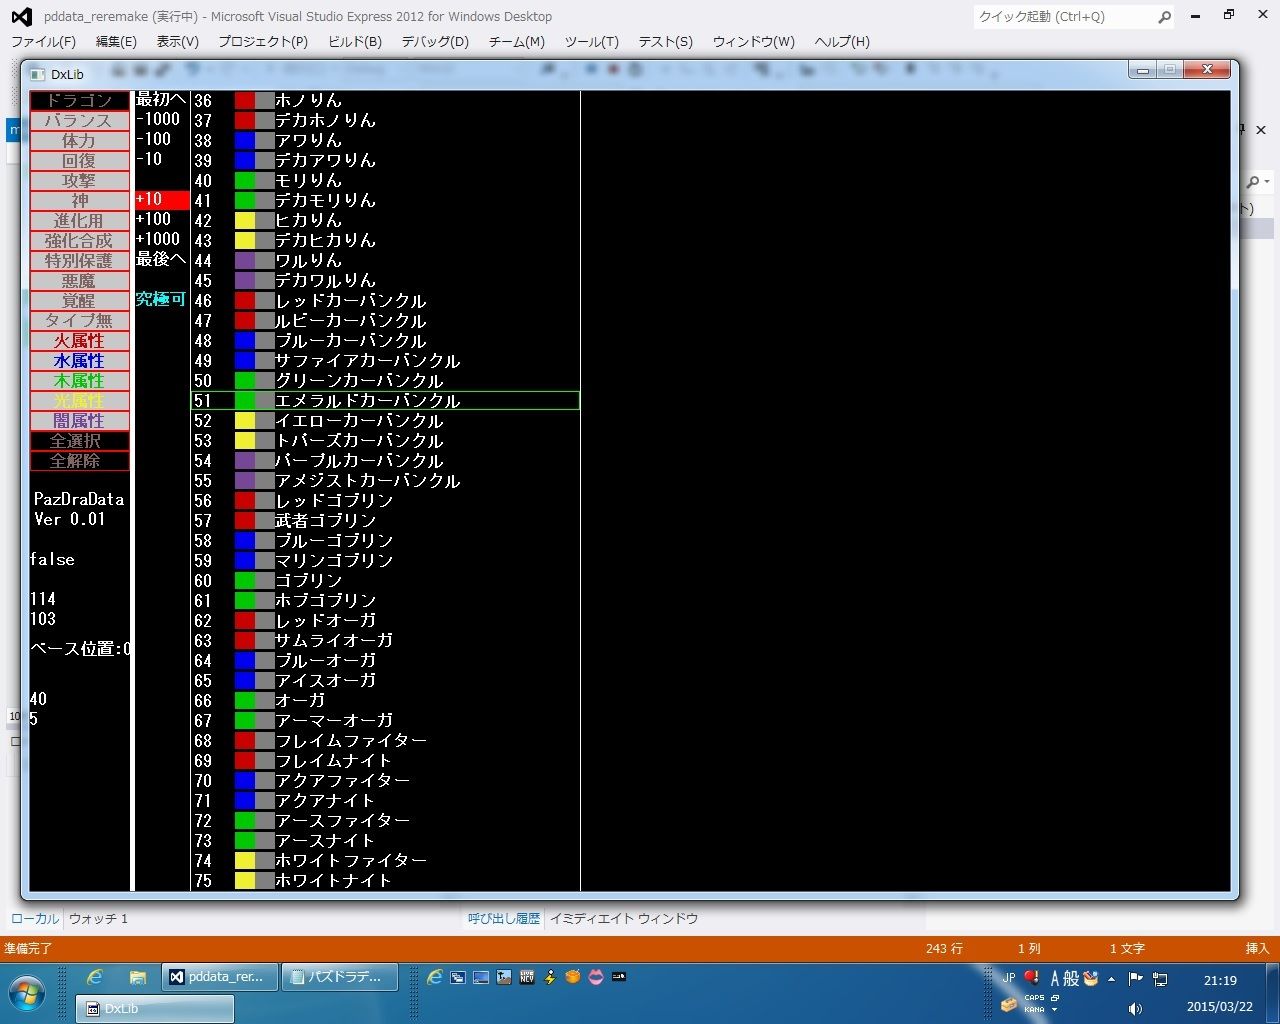Open the テスト(S) menu
This screenshot has height=1024, width=1280.
pyautogui.click(x=666, y=41)
